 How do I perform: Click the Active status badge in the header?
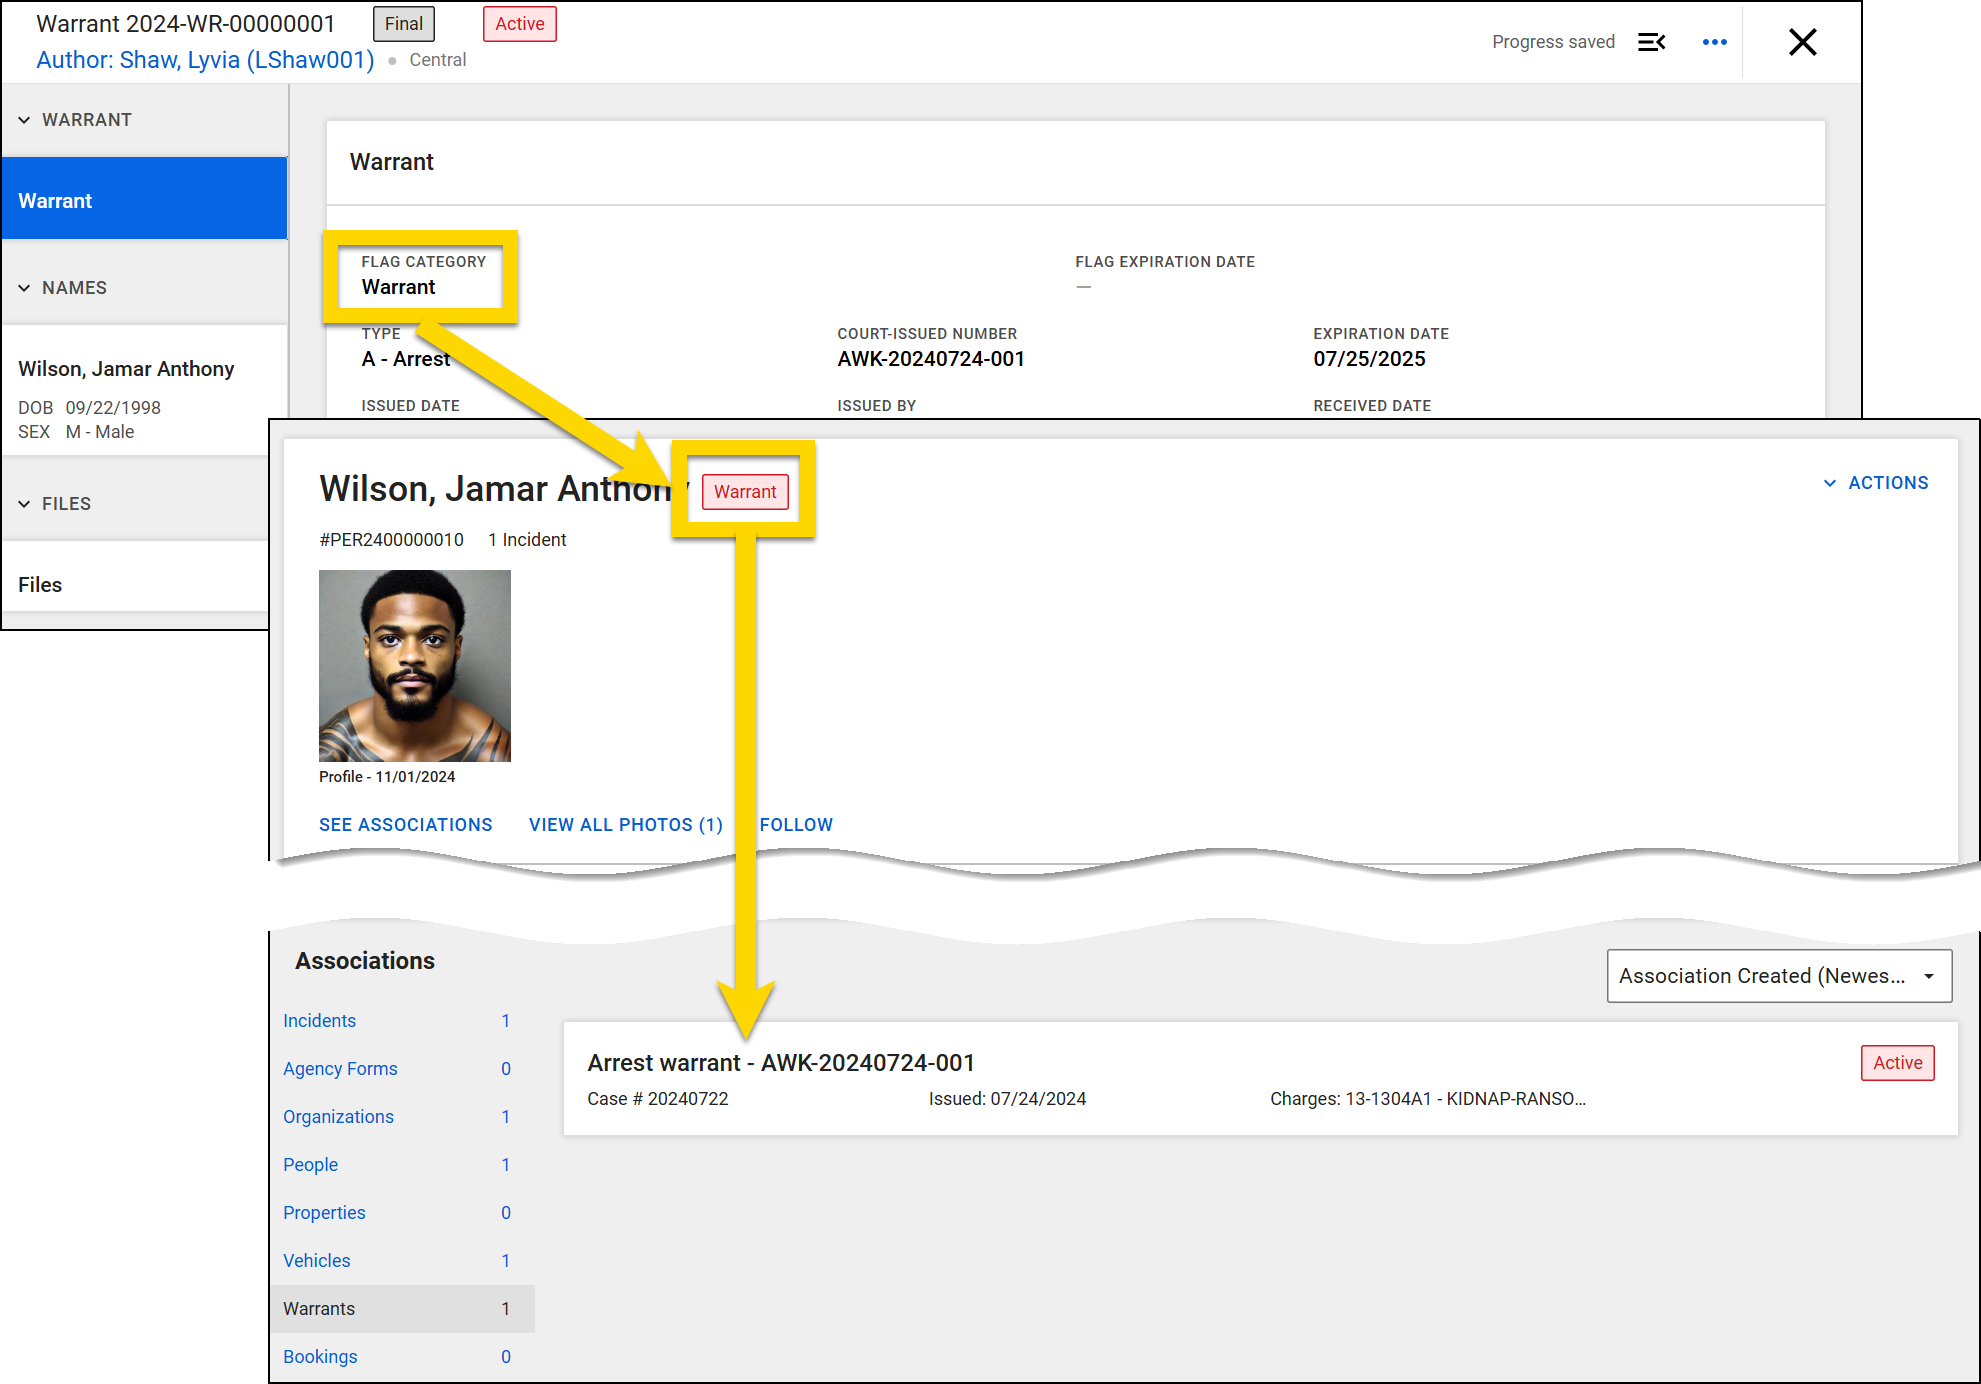point(519,23)
